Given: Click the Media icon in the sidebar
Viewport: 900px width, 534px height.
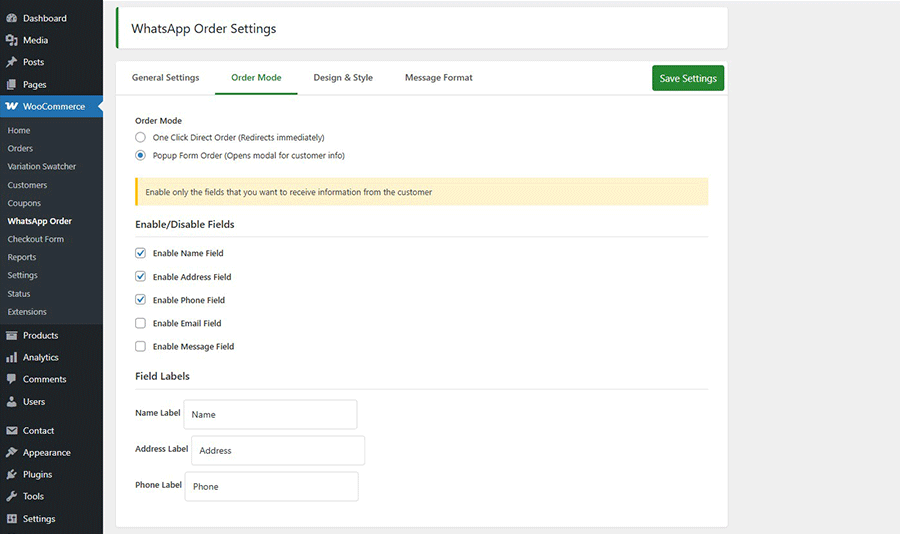Looking at the screenshot, I should [11, 40].
